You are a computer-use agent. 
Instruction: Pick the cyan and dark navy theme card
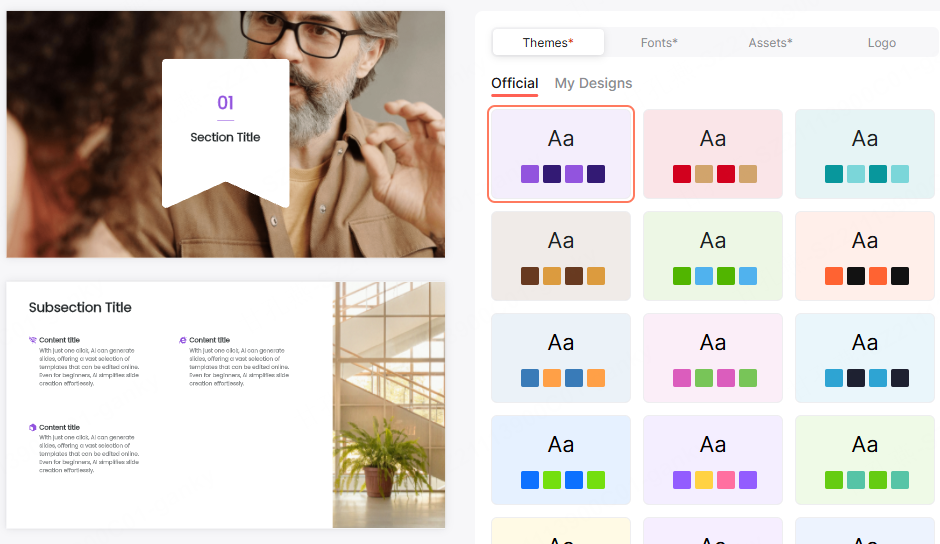click(x=864, y=358)
